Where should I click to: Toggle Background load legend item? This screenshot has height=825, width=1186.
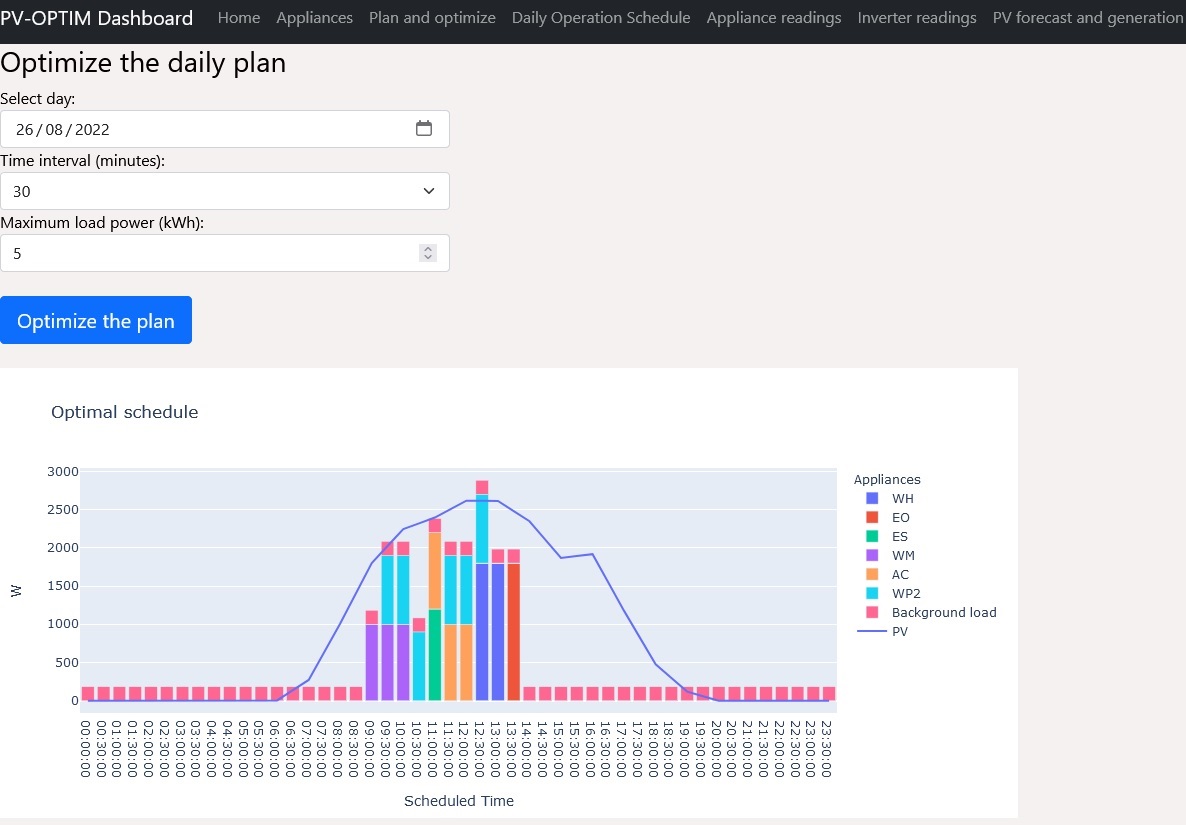(x=943, y=612)
